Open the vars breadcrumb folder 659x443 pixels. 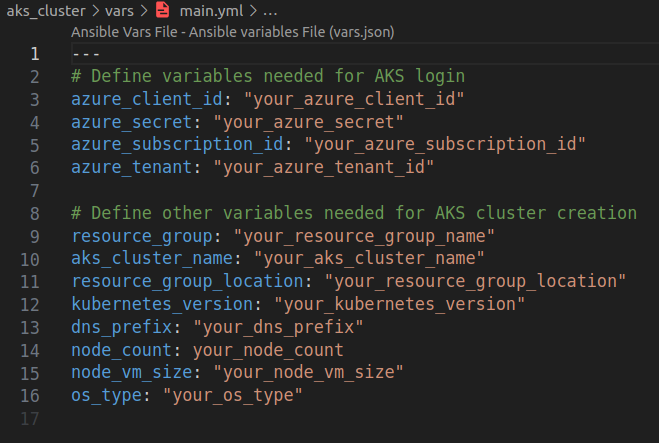pos(124,11)
